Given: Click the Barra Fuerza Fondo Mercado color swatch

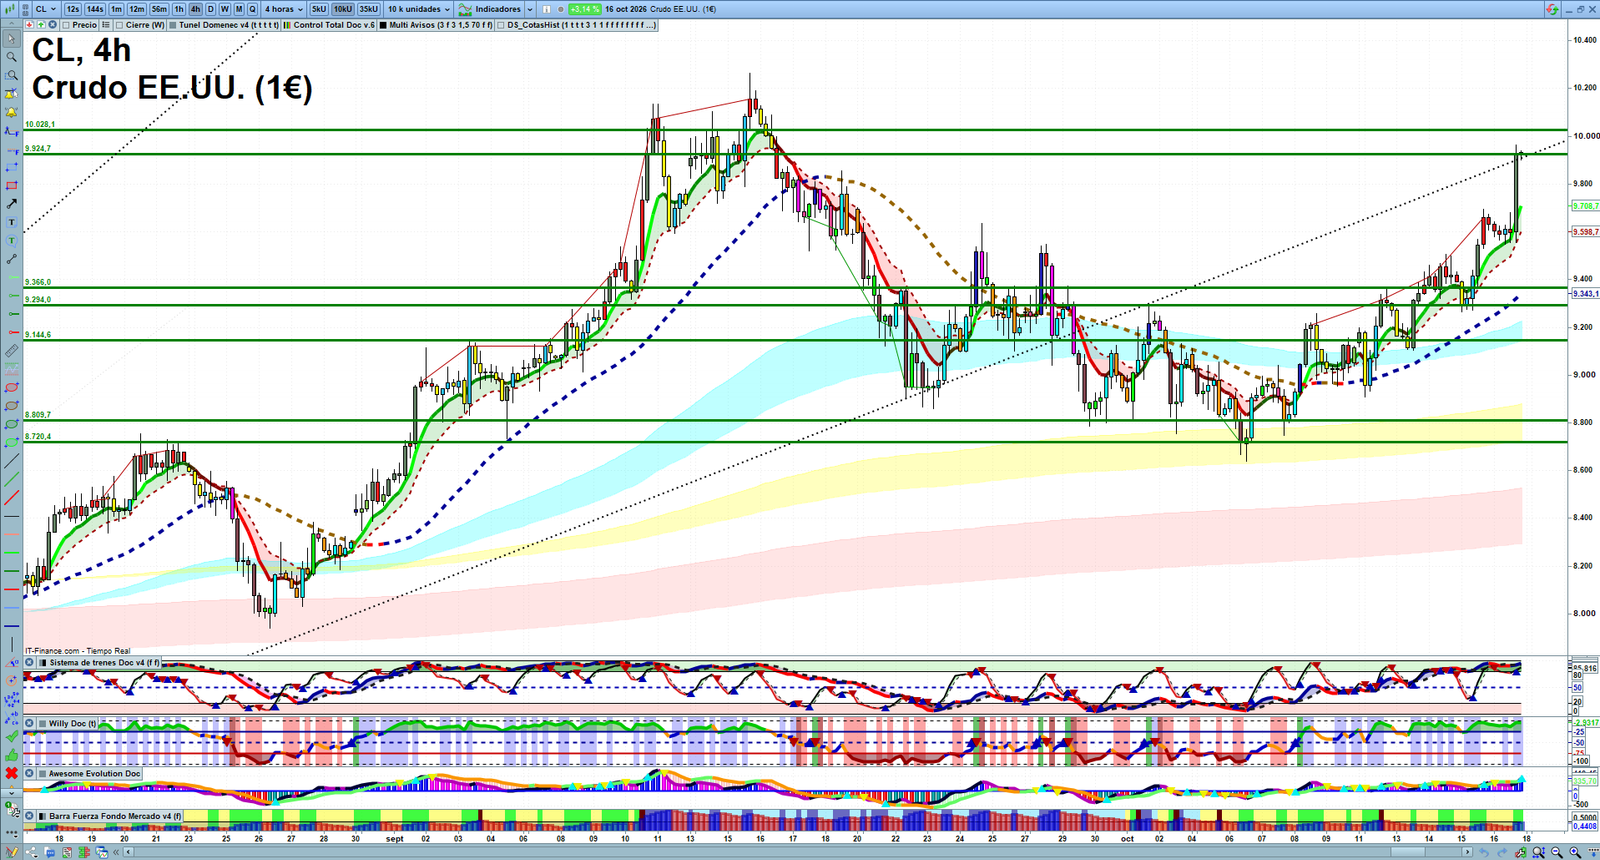Looking at the screenshot, I should 43,816.
